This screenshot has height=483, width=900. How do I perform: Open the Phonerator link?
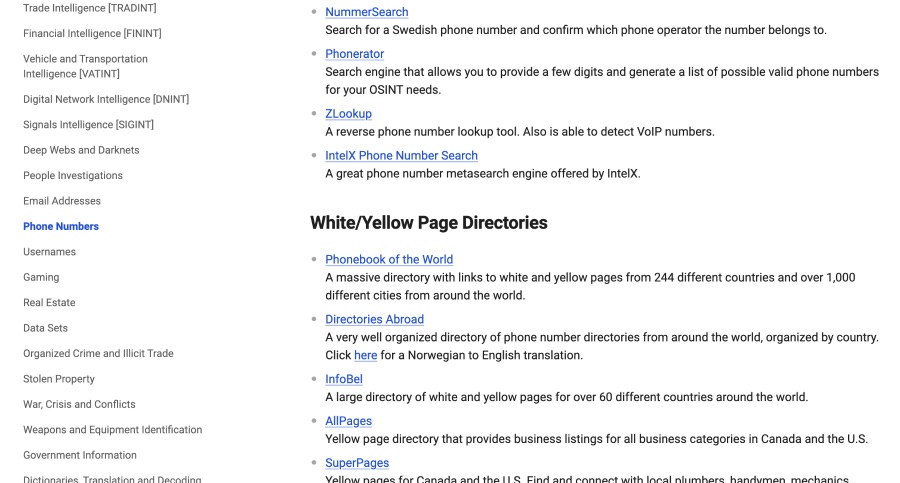(355, 54)
